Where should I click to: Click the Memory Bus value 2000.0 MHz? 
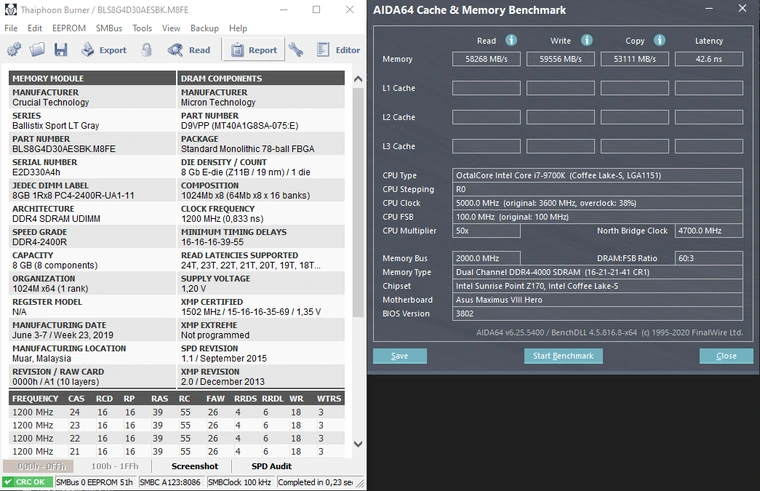click(486, 258)
